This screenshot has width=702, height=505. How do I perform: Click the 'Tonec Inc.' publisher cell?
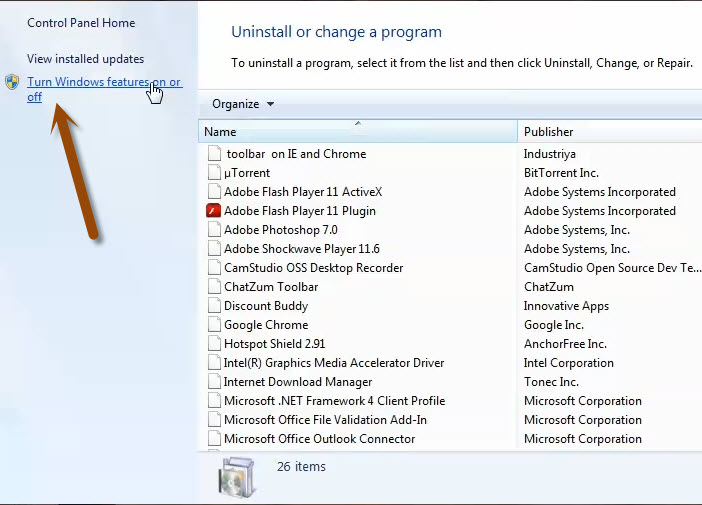pyautogui.click(x=551, y=382)
